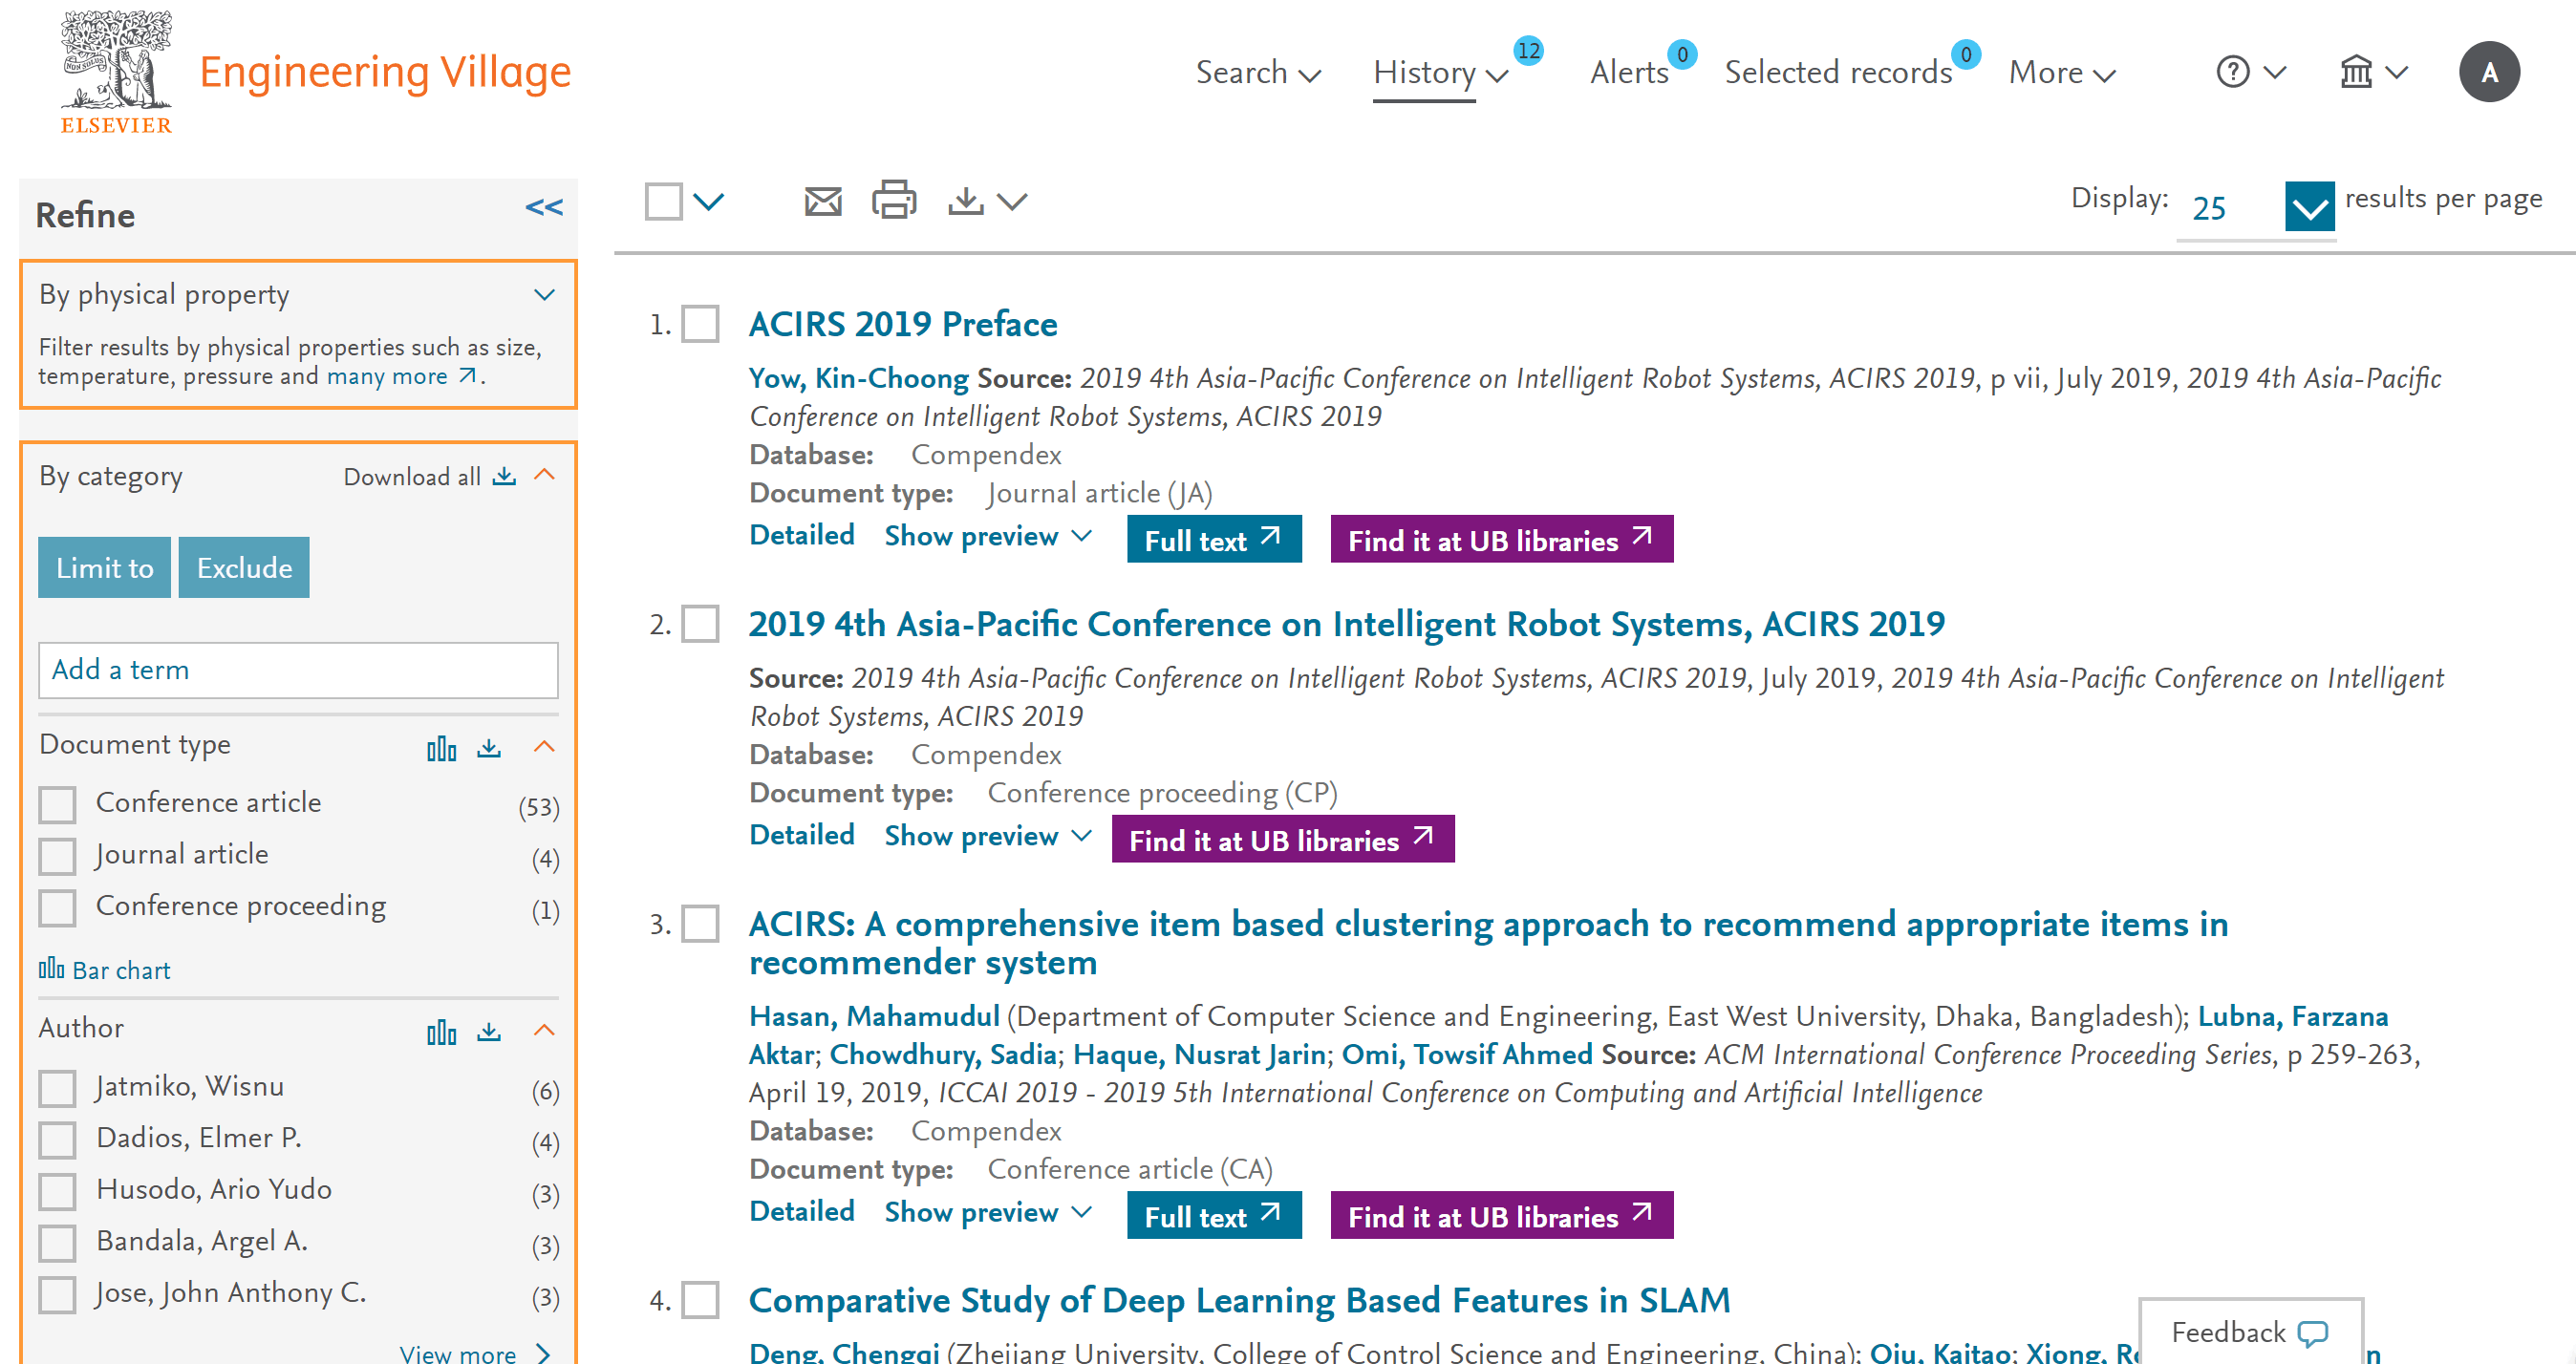Click the Limit to button
Image resolution: width=2576 pixels, height=1364 pixels.
coord(104,568)
